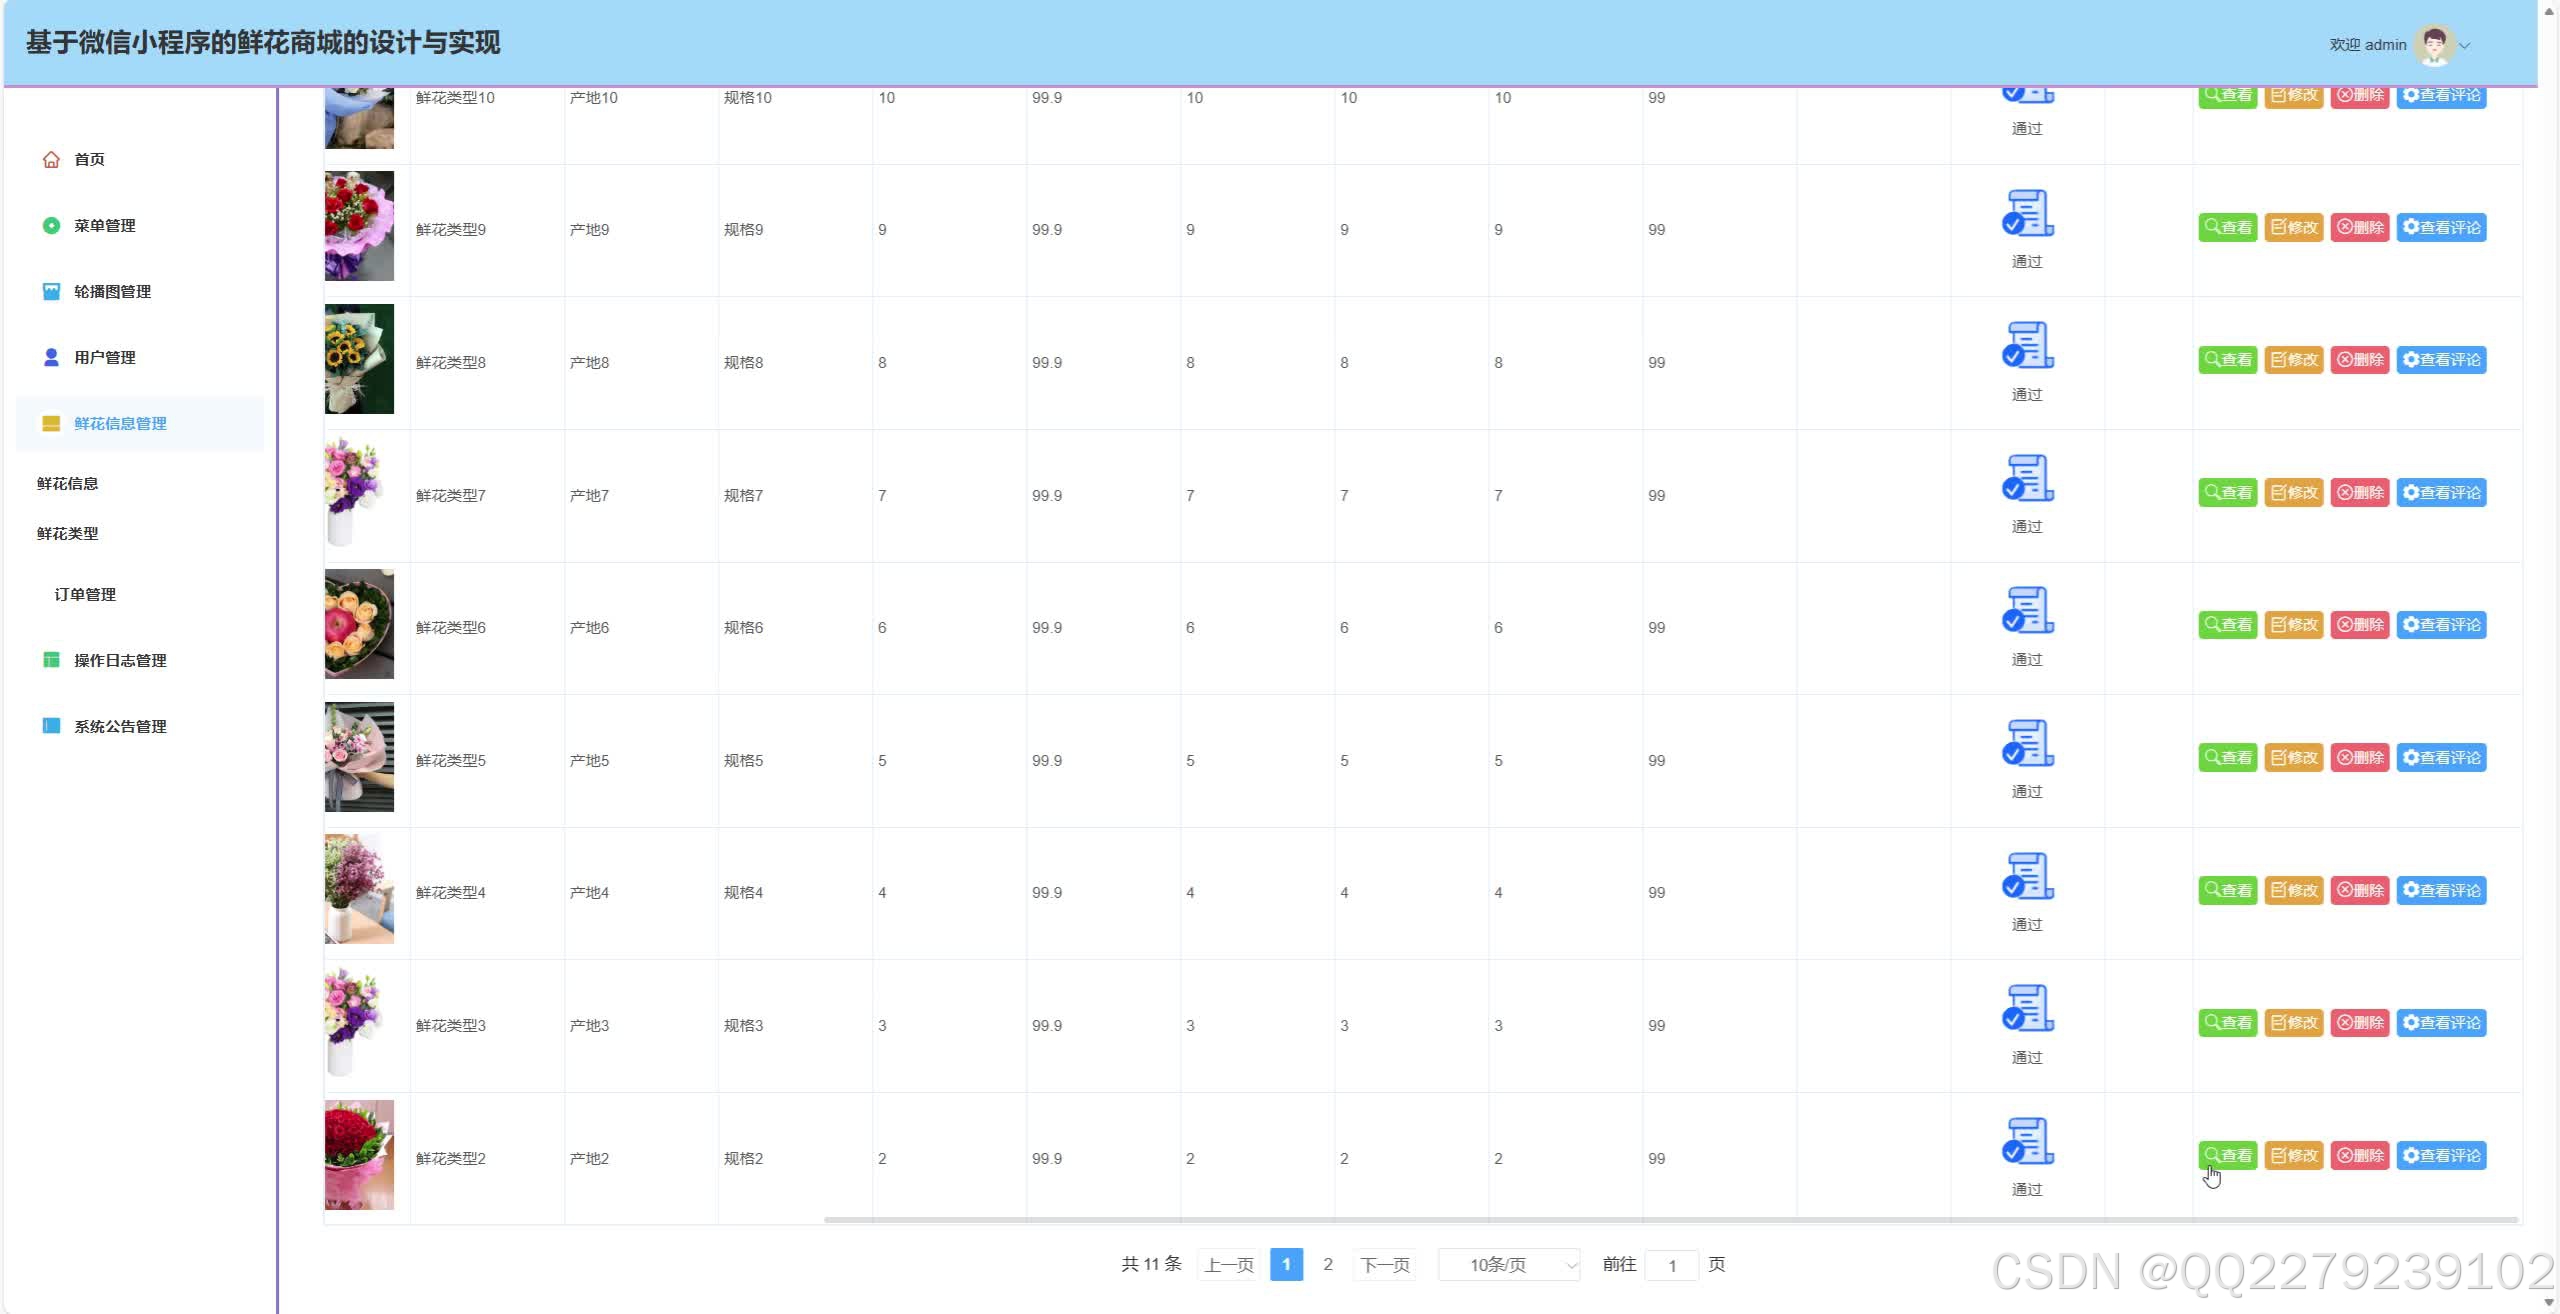Click the horizontal table scrollbar
Viewport: 2560px width, 1314px height.
[x=1670, y=1220]
